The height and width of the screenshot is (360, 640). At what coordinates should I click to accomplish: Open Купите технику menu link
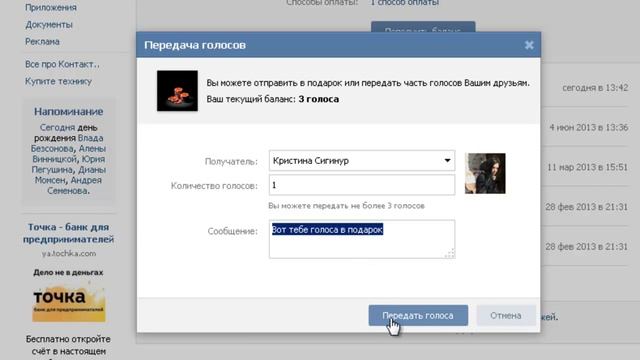pyautogui.click(x=58, y=81)
